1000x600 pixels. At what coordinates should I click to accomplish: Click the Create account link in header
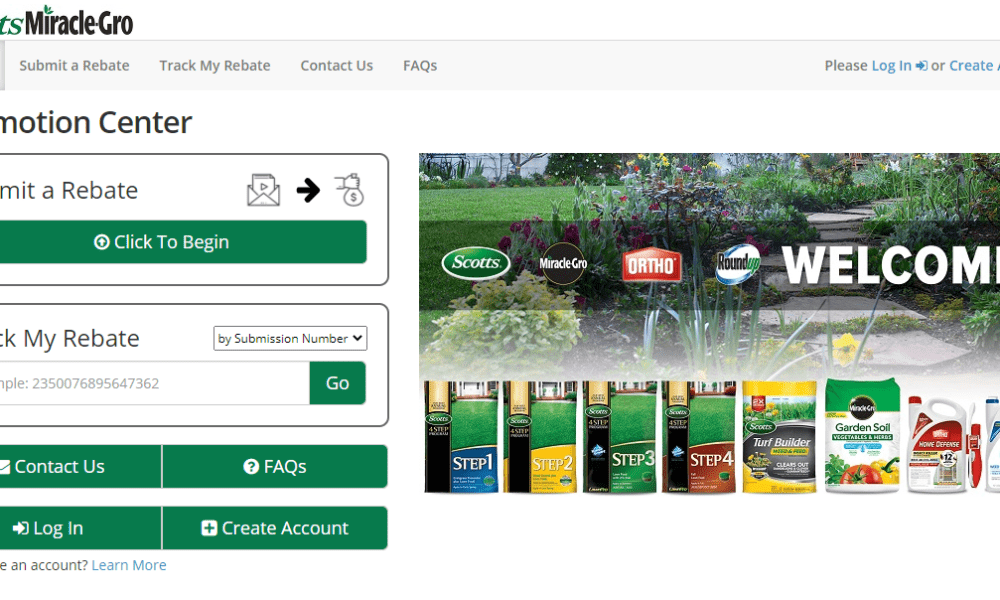(974, 66)
